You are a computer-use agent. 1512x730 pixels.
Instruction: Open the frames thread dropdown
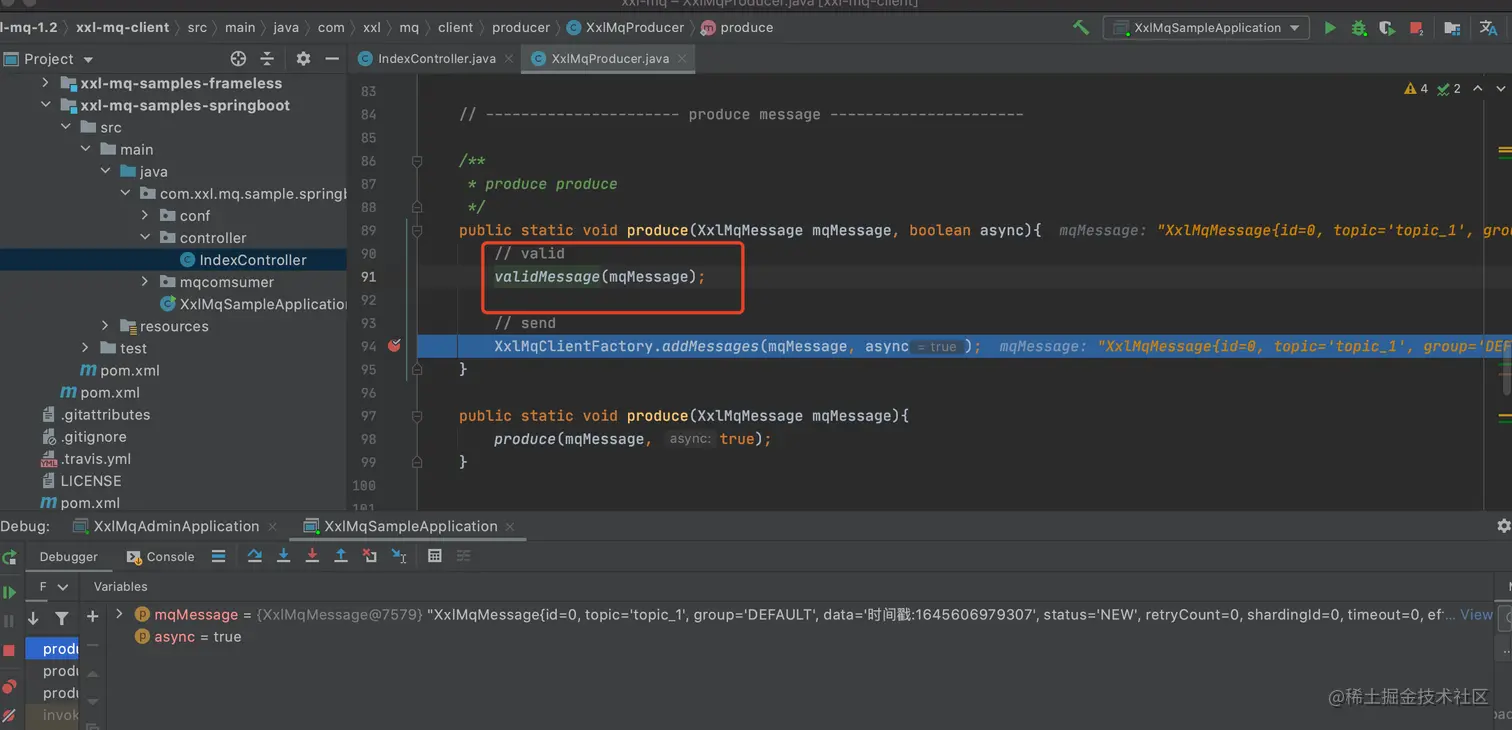54,587
